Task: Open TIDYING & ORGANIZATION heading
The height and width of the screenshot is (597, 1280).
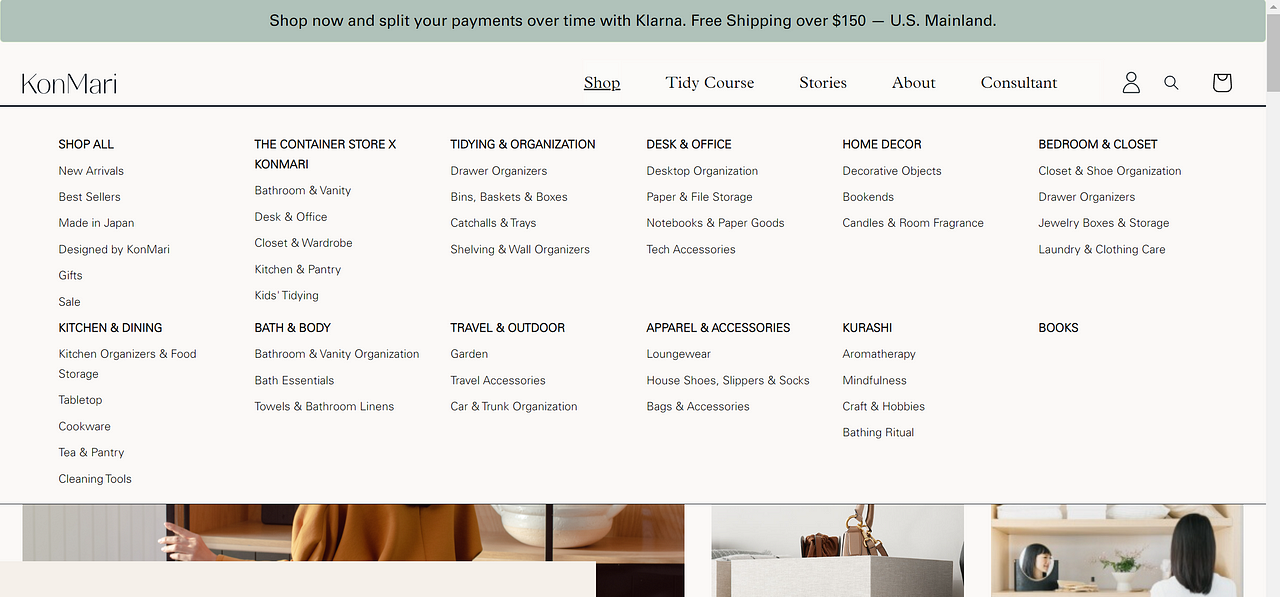Action: [x=523, y=144]
